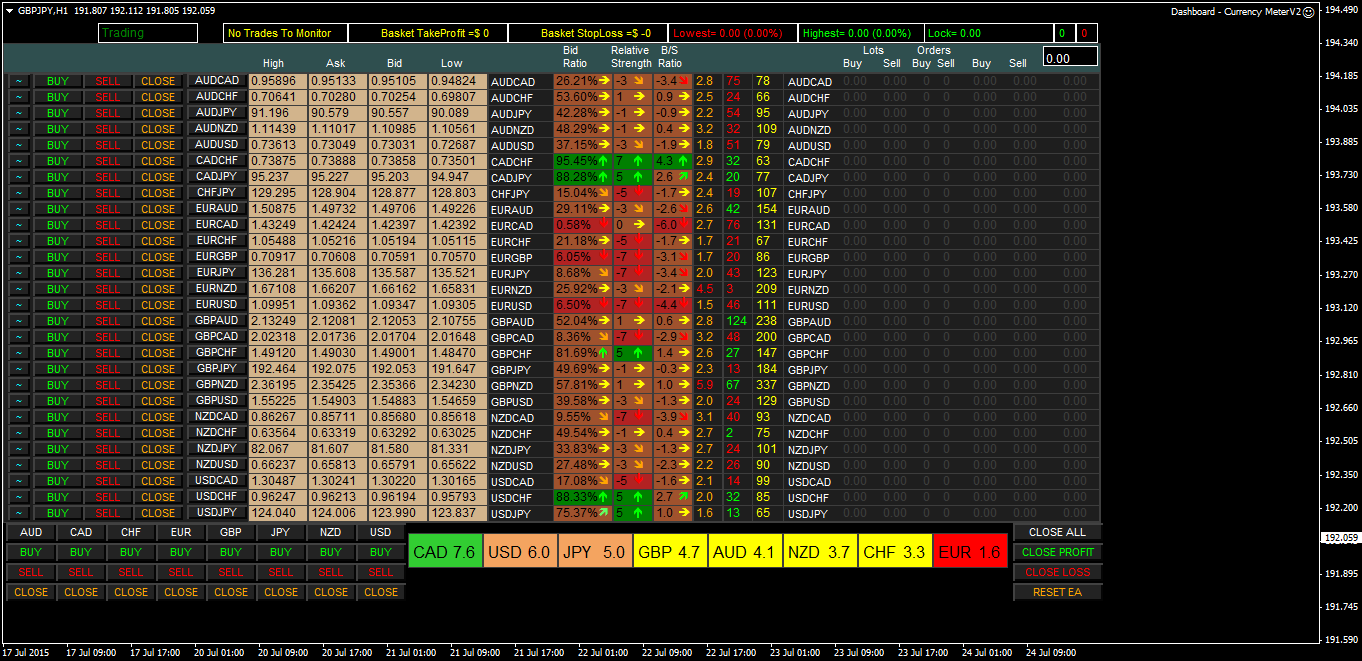Click the AUD currency basket button
Viewport: 1362px width, 661px height.
tap(31, 532)
